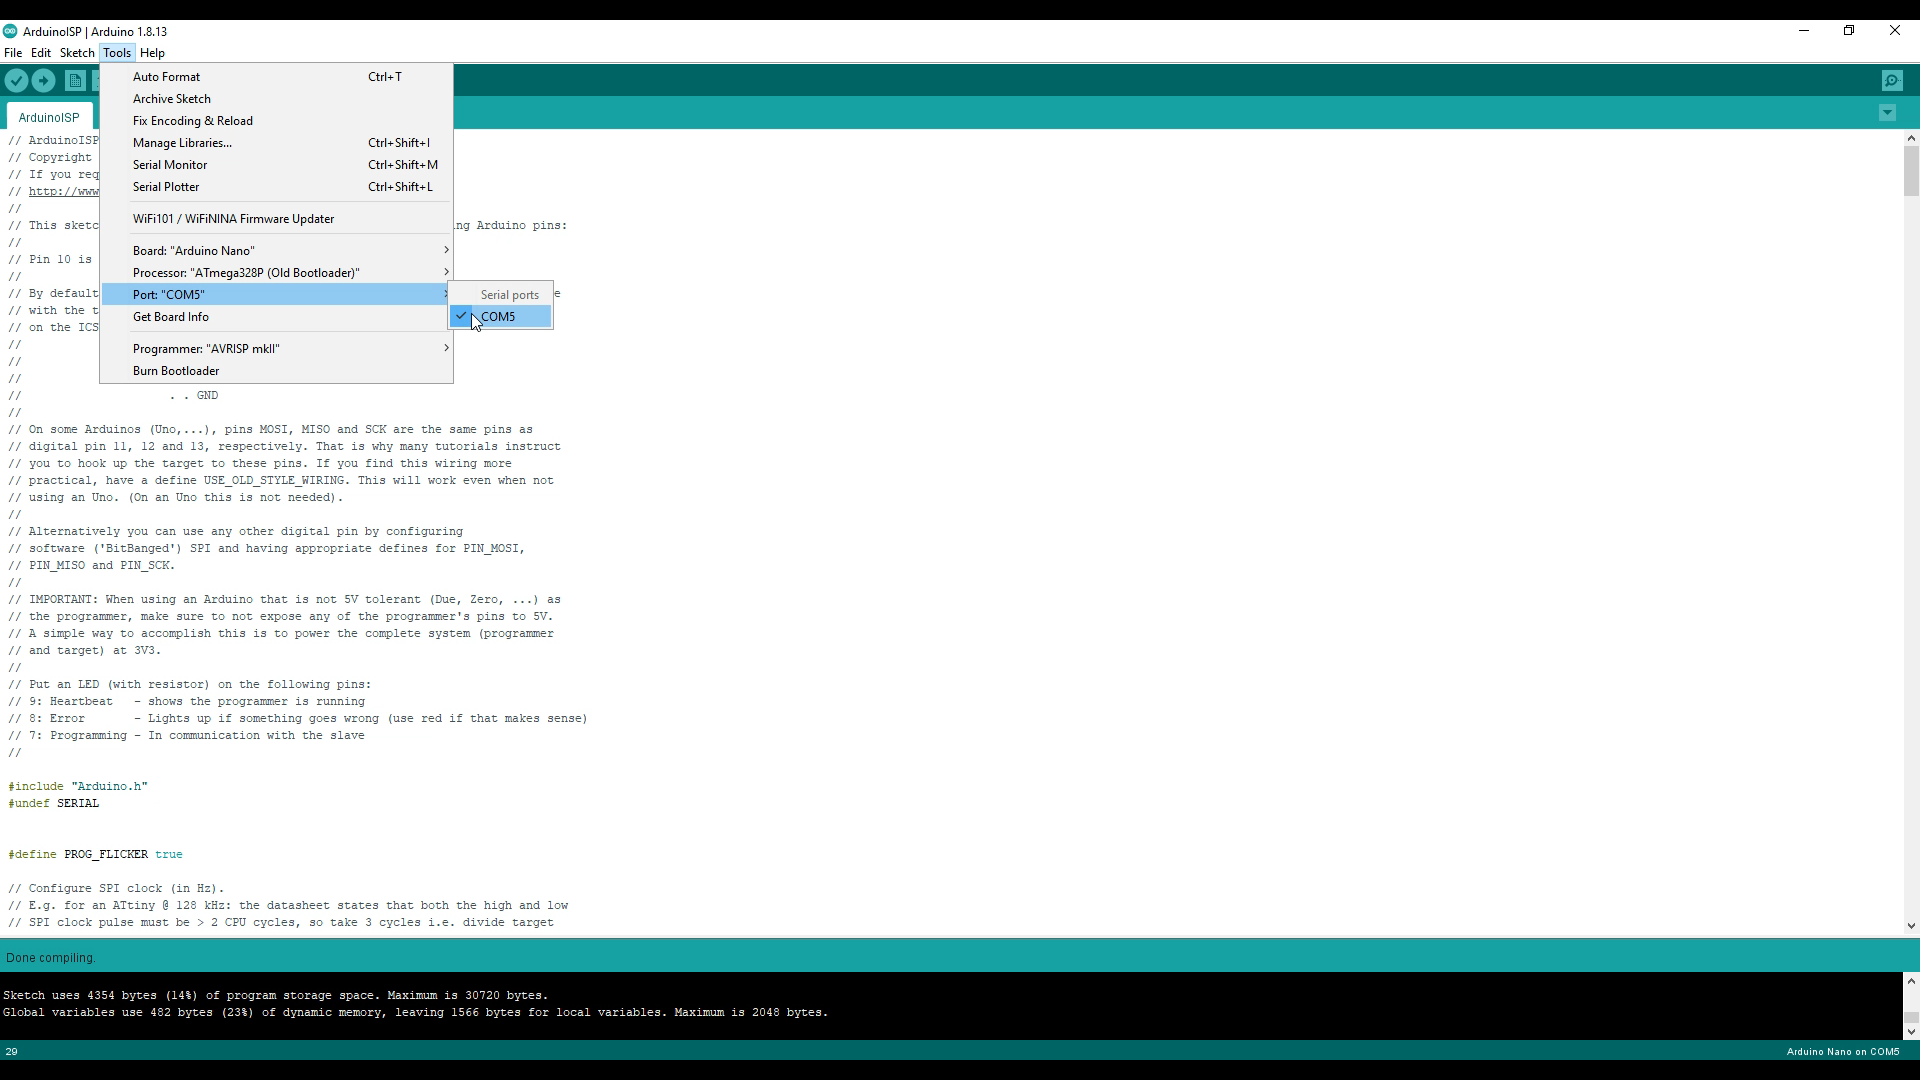Choose Auto Format from Tools menu
Viewport: 1920px width, 1080px height.
(x=166, y=77)
